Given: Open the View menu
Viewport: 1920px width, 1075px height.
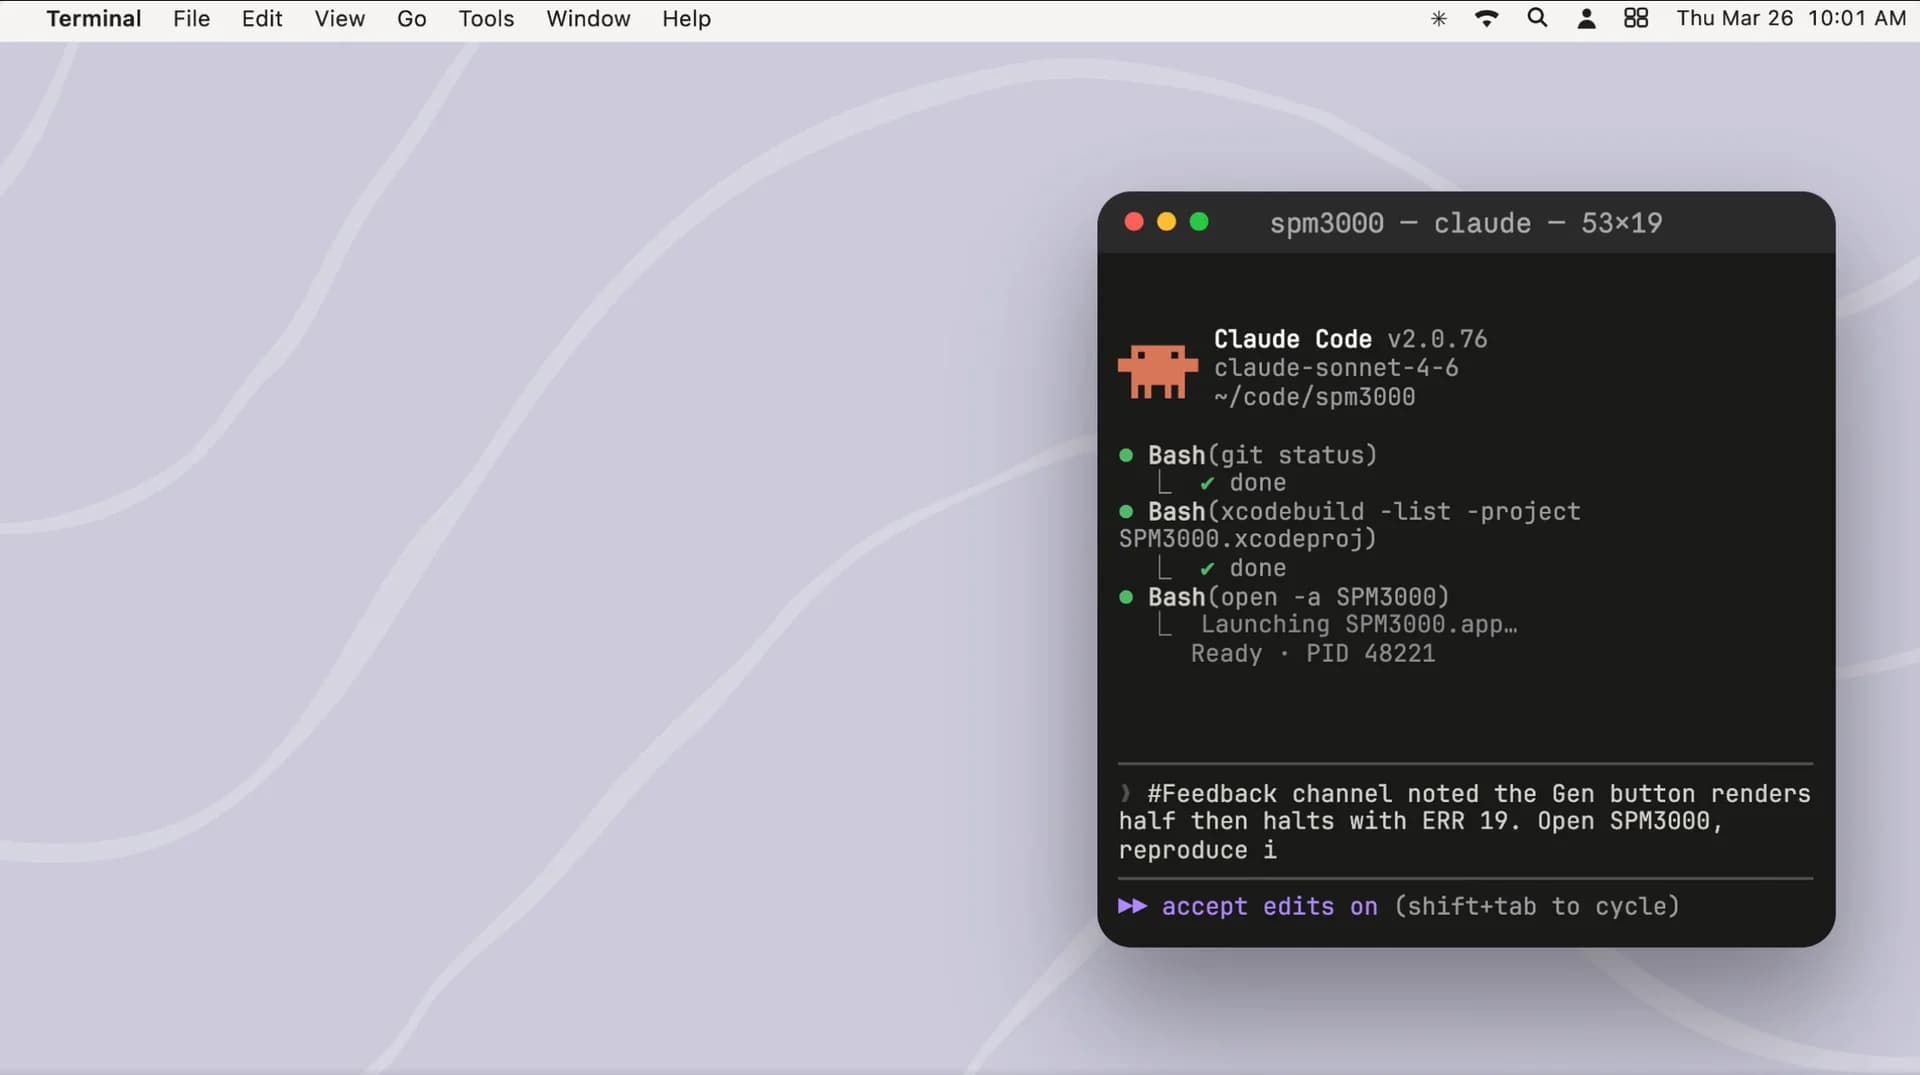Looking at the screenshot, I should [x=339, y=18].
